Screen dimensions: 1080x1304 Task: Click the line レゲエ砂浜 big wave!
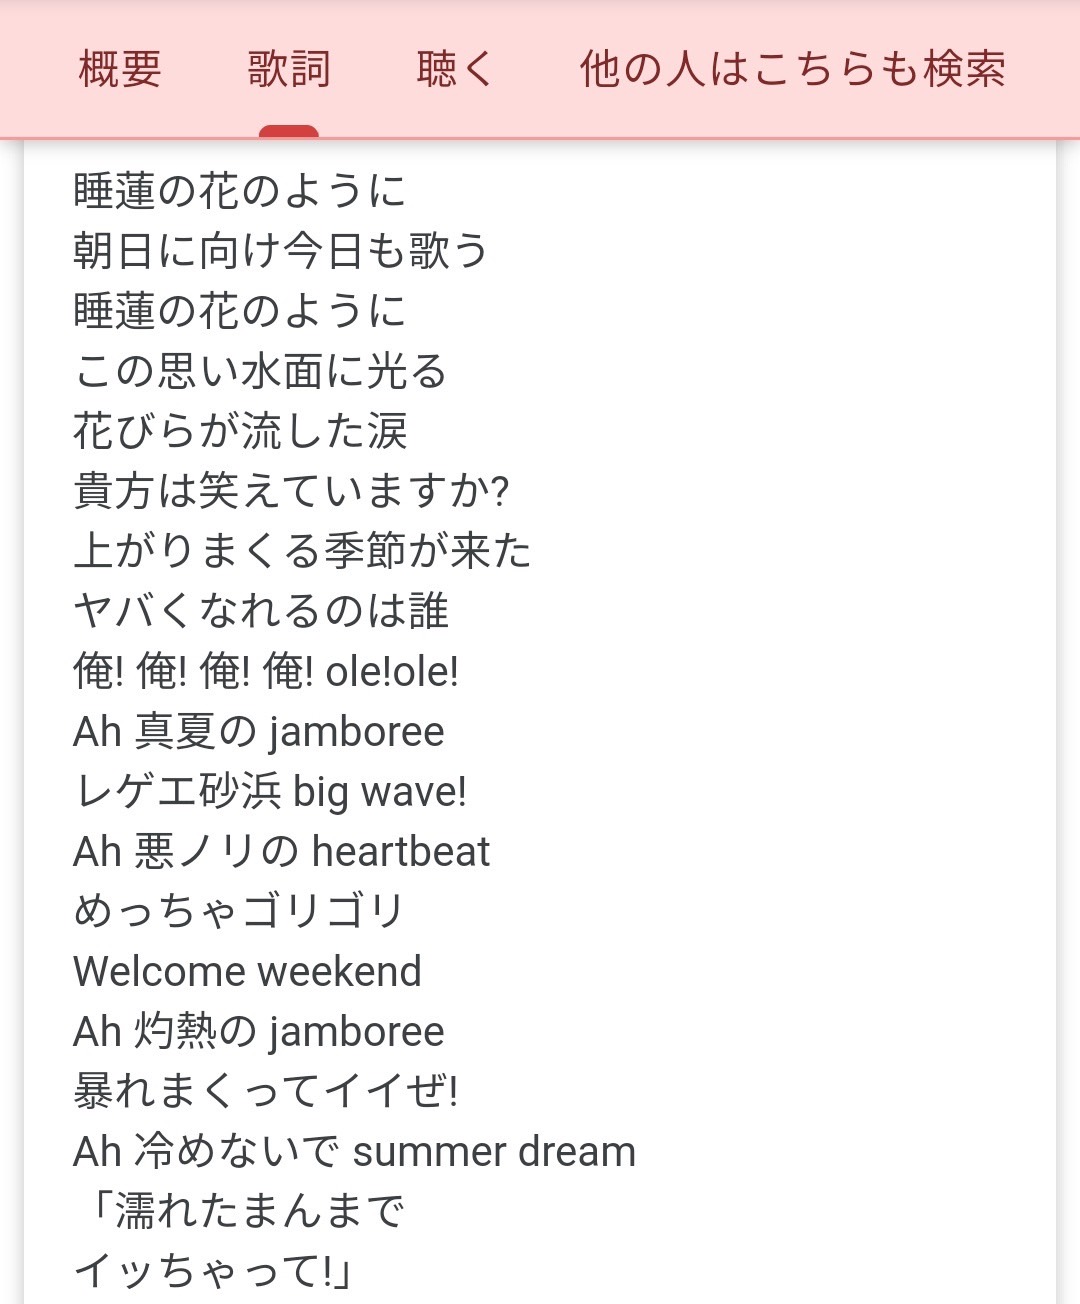click(x=270, y=791)
